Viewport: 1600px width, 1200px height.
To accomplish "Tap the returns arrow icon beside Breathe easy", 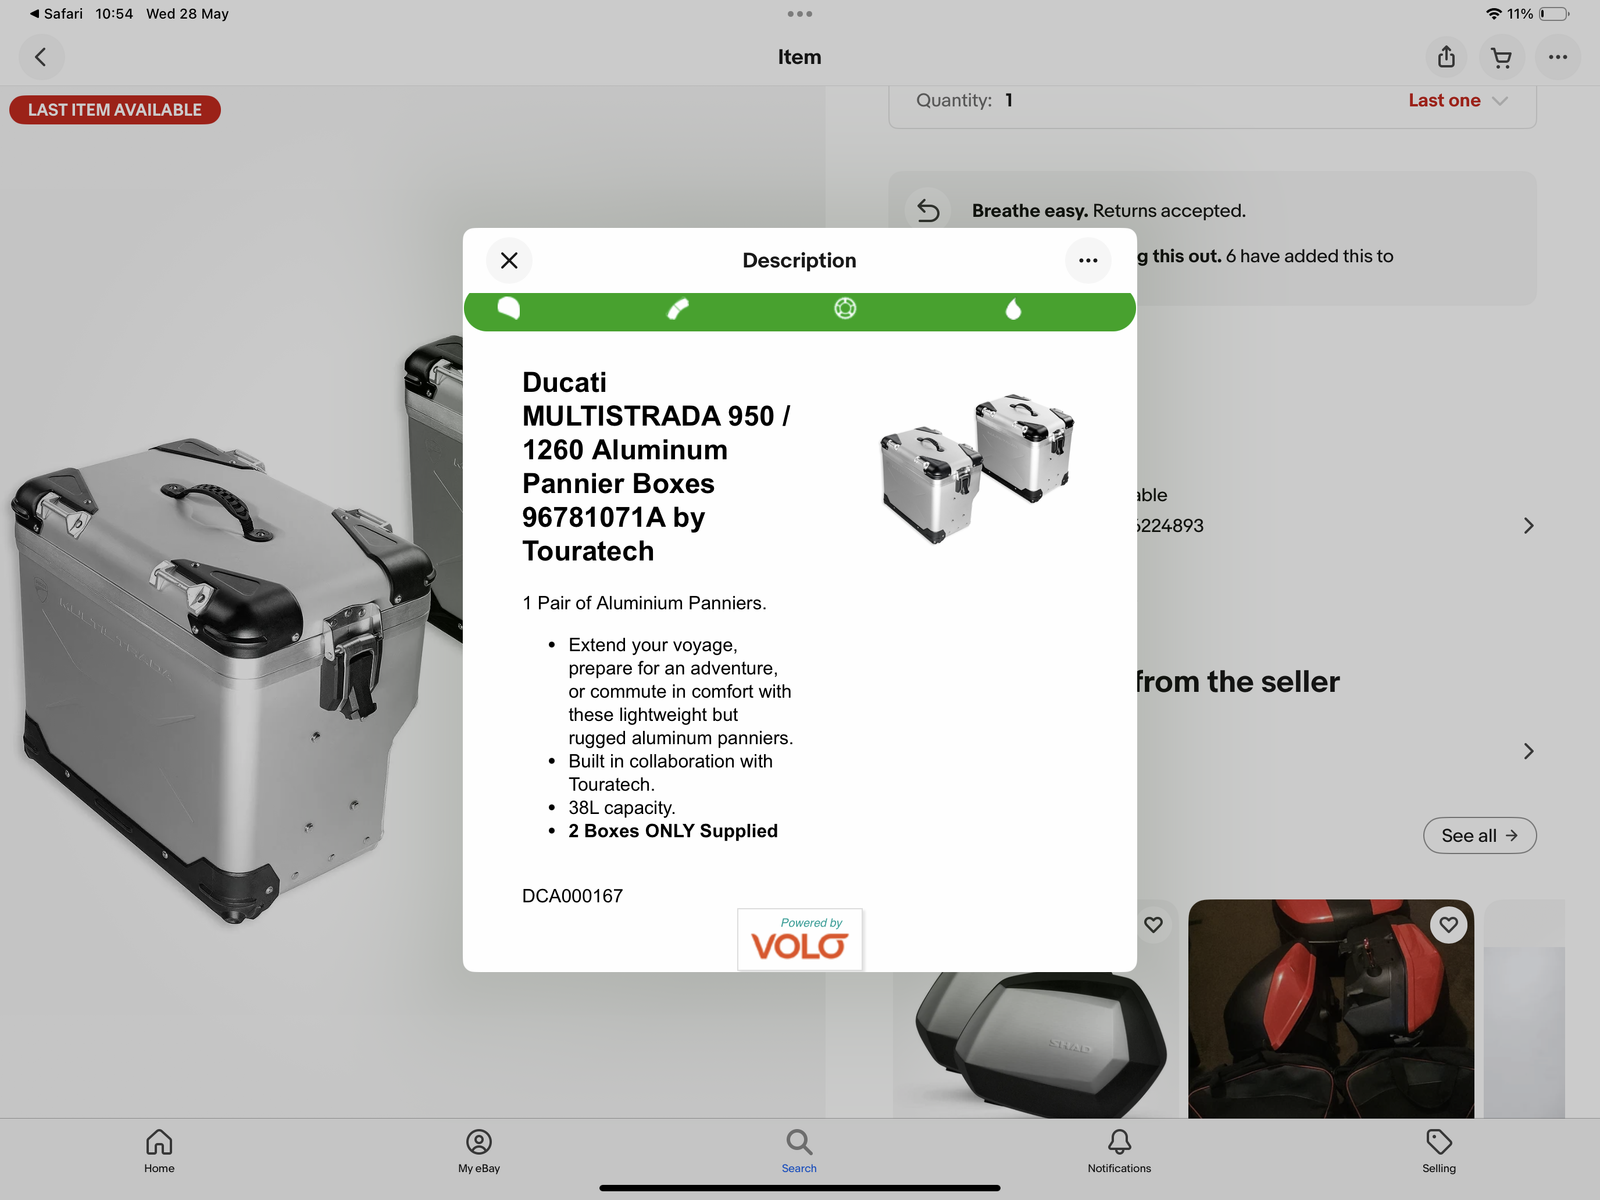I will tap(928, 211).
